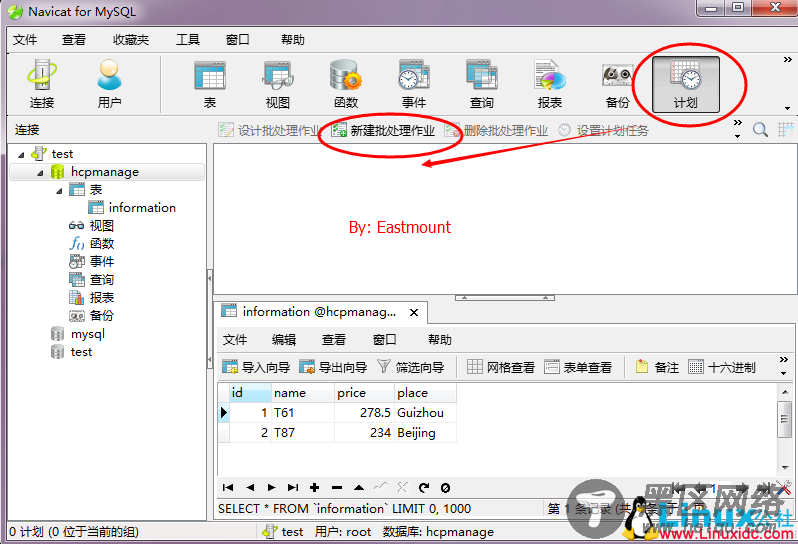This screenshot has width=798, height=544.
Task: Open 导出向导 export wizard
Action: click(333, 367)
